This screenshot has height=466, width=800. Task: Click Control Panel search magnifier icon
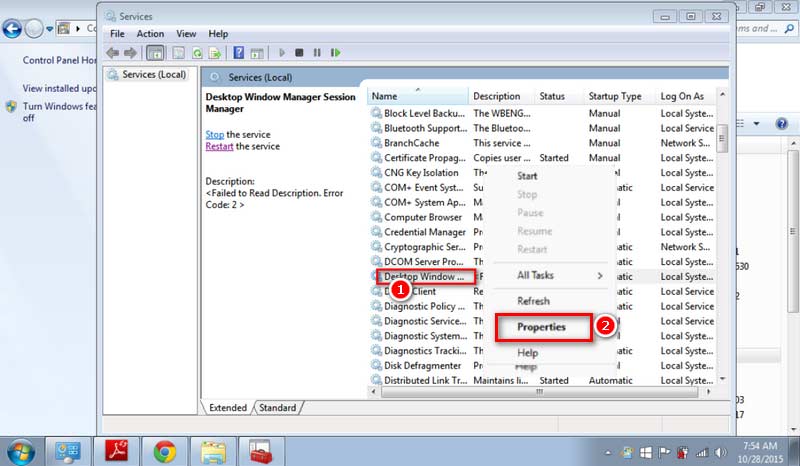pos(789,29)
